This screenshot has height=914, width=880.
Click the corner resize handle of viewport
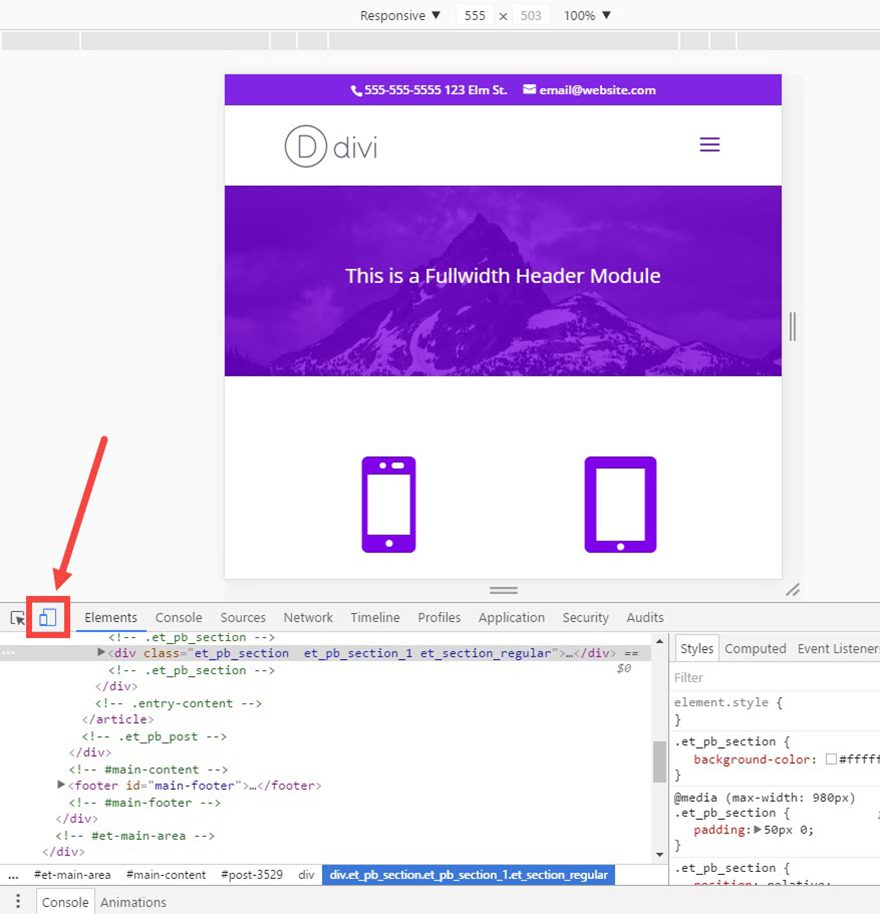tap(793, 590)
